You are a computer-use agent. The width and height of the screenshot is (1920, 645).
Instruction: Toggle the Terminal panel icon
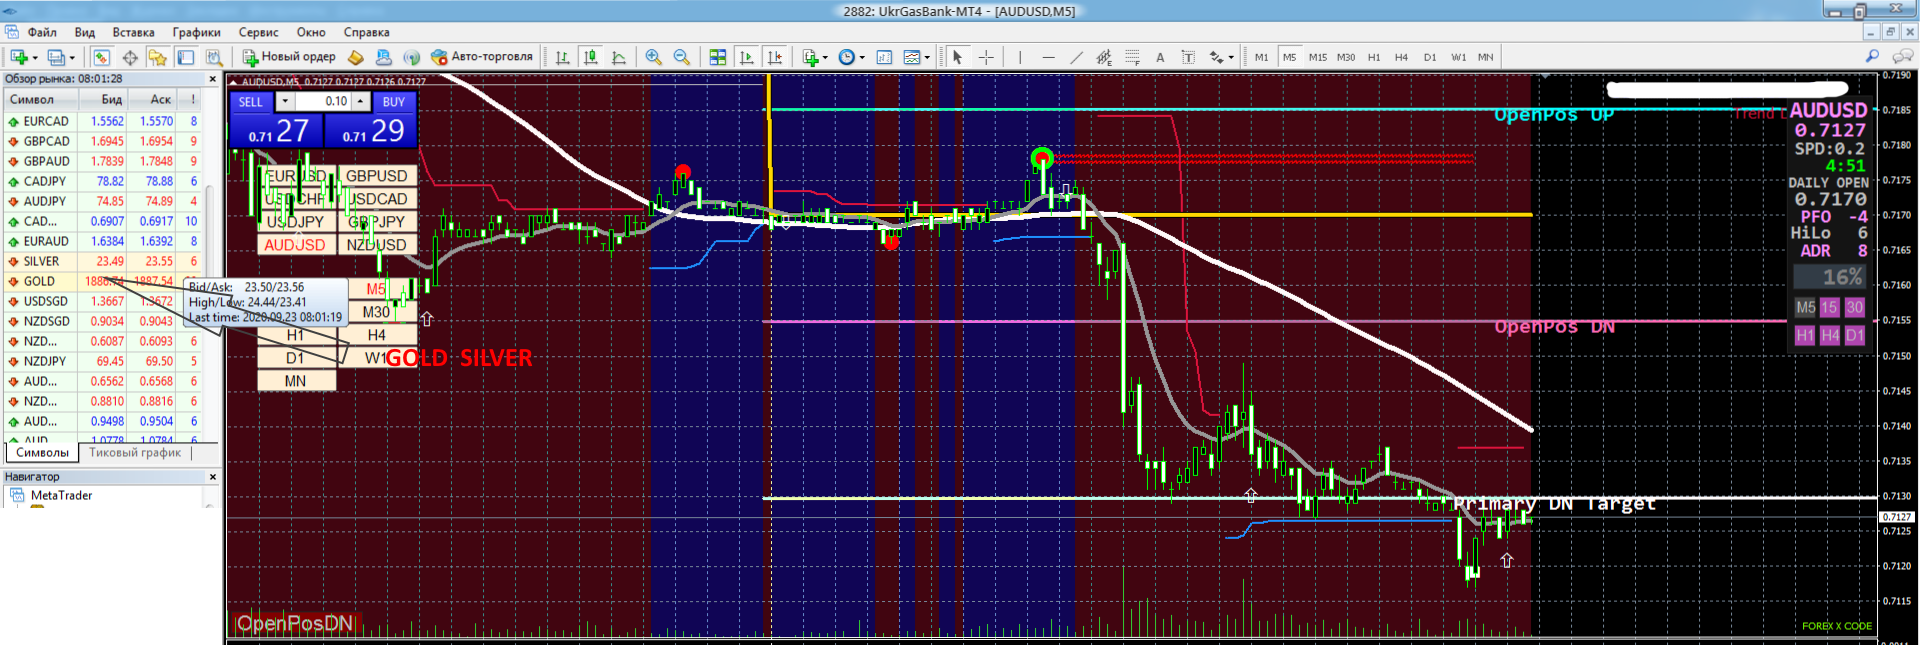pyautogui.click(x=185, y=57)
